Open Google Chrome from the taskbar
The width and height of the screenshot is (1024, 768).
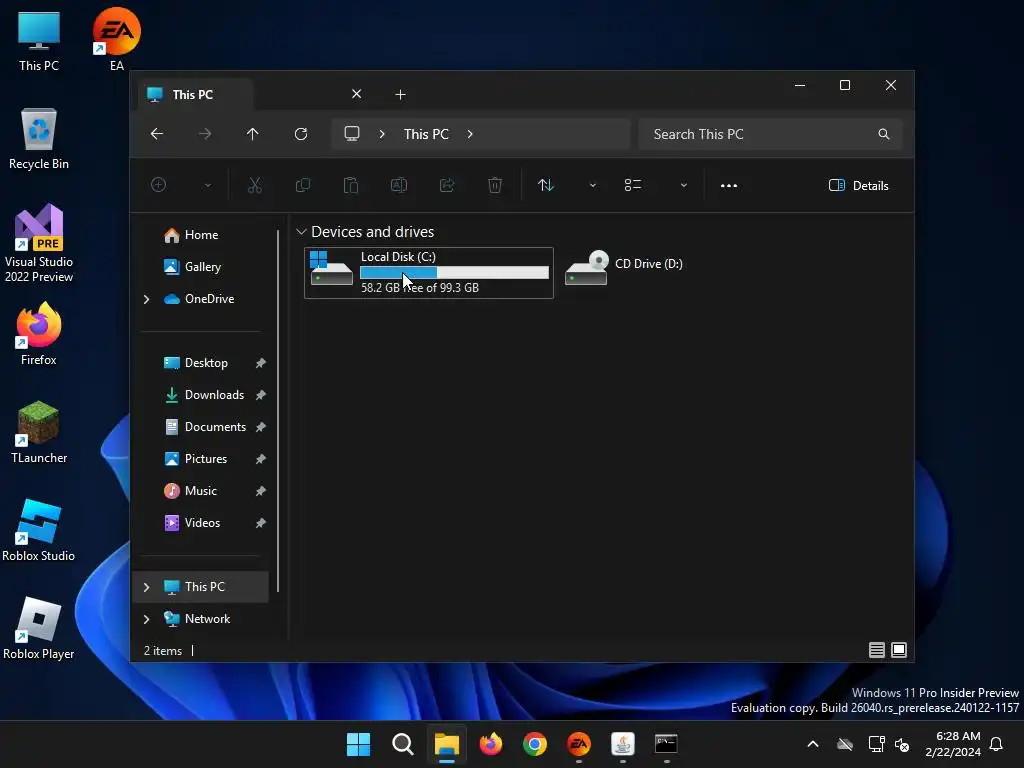535,744
